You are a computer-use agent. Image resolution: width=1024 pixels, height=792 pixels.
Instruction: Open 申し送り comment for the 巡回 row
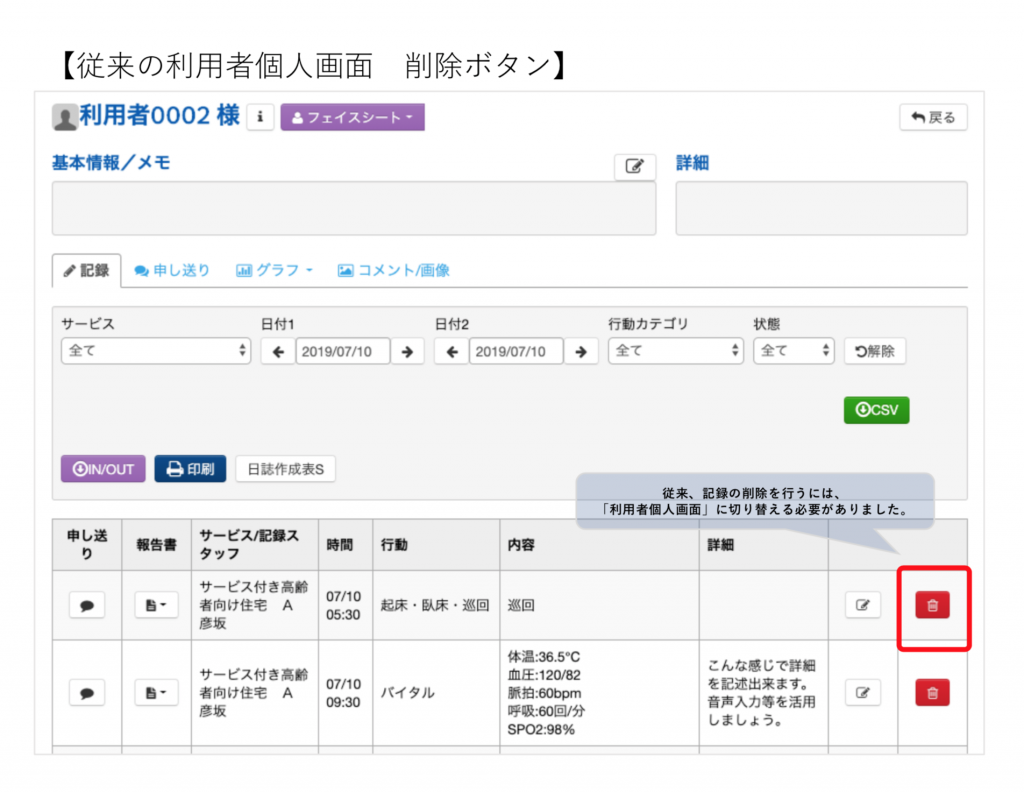(x=87, y=605)
